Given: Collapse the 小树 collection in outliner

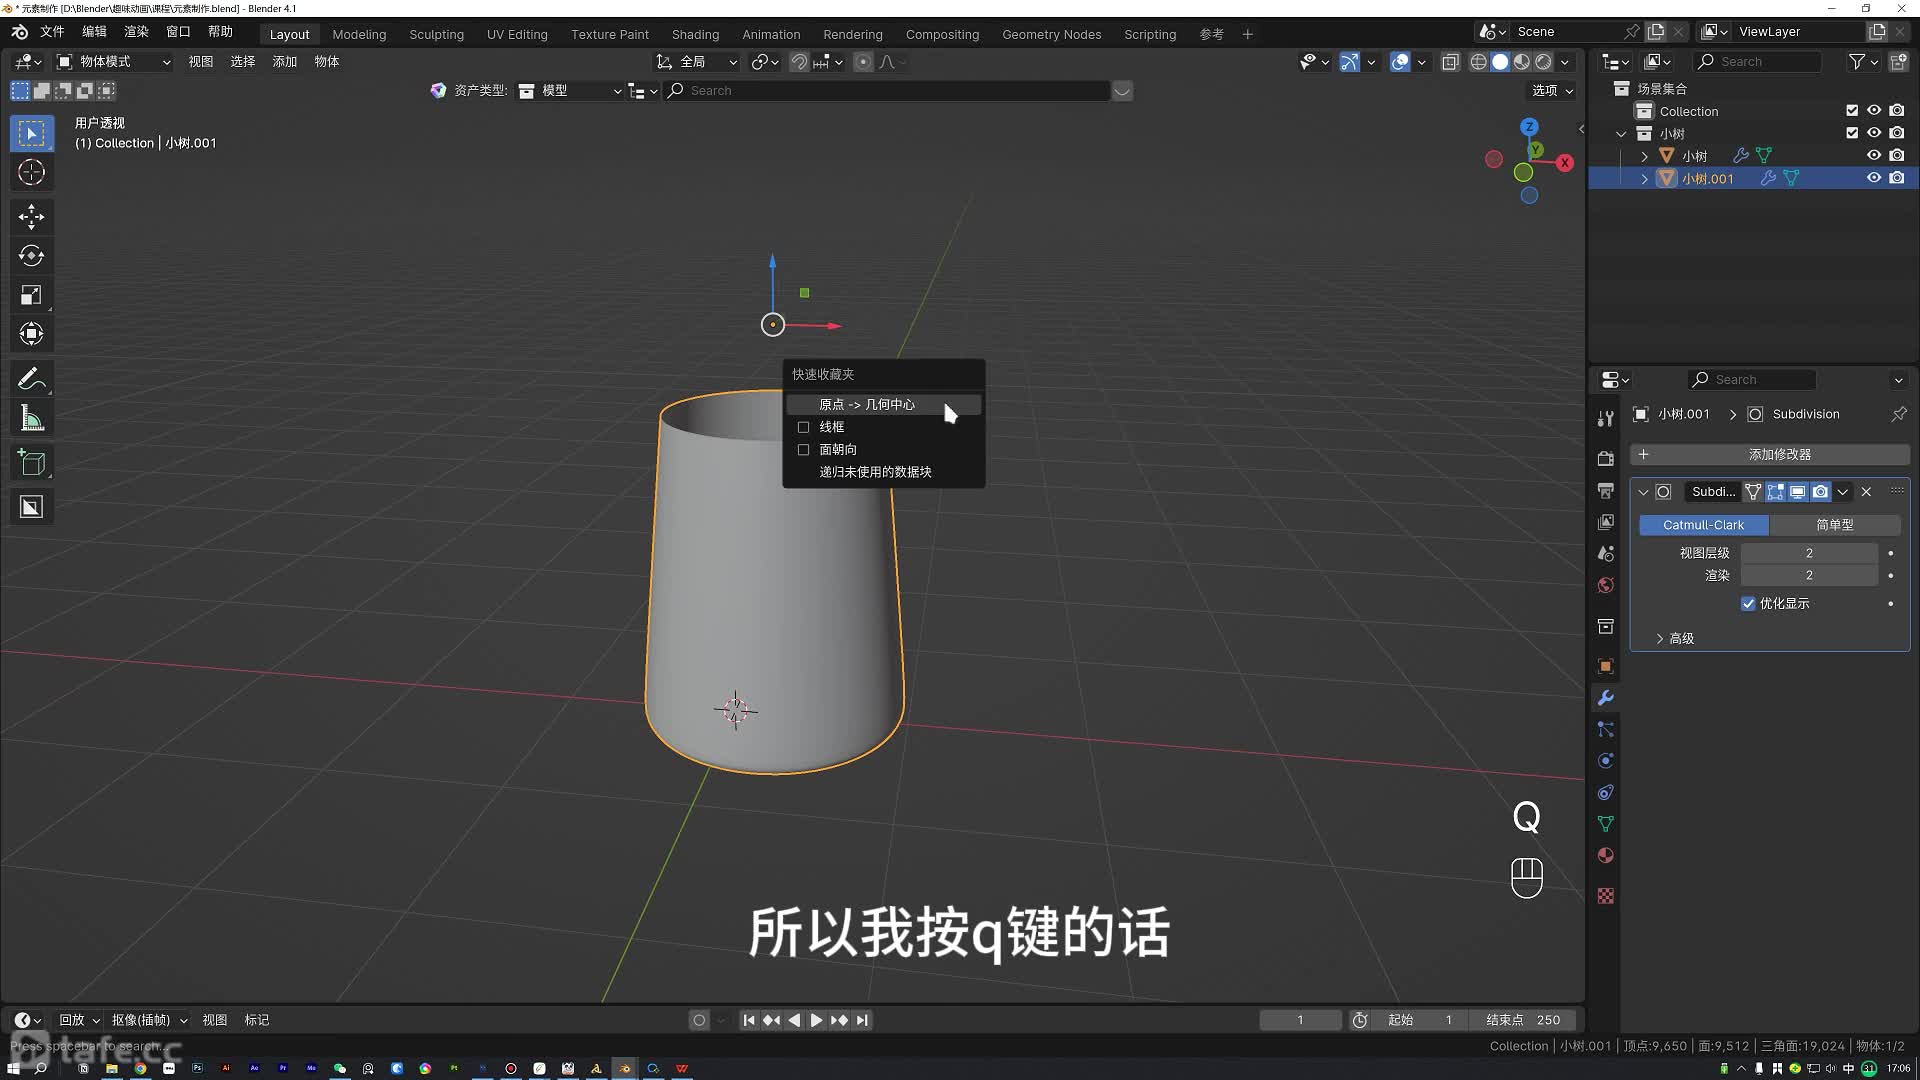Looking at the screenshot, I should 1621,133.
